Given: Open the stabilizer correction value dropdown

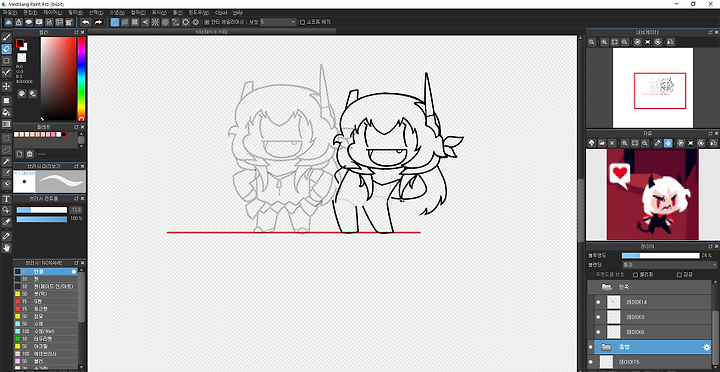Looking at the screenshot, I should [x=278, y=22].
